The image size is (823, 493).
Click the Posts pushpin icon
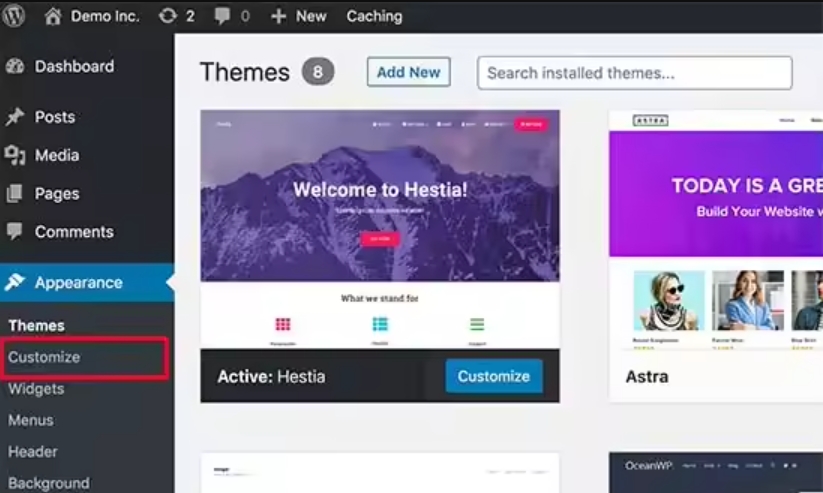[x=15, y=117]
